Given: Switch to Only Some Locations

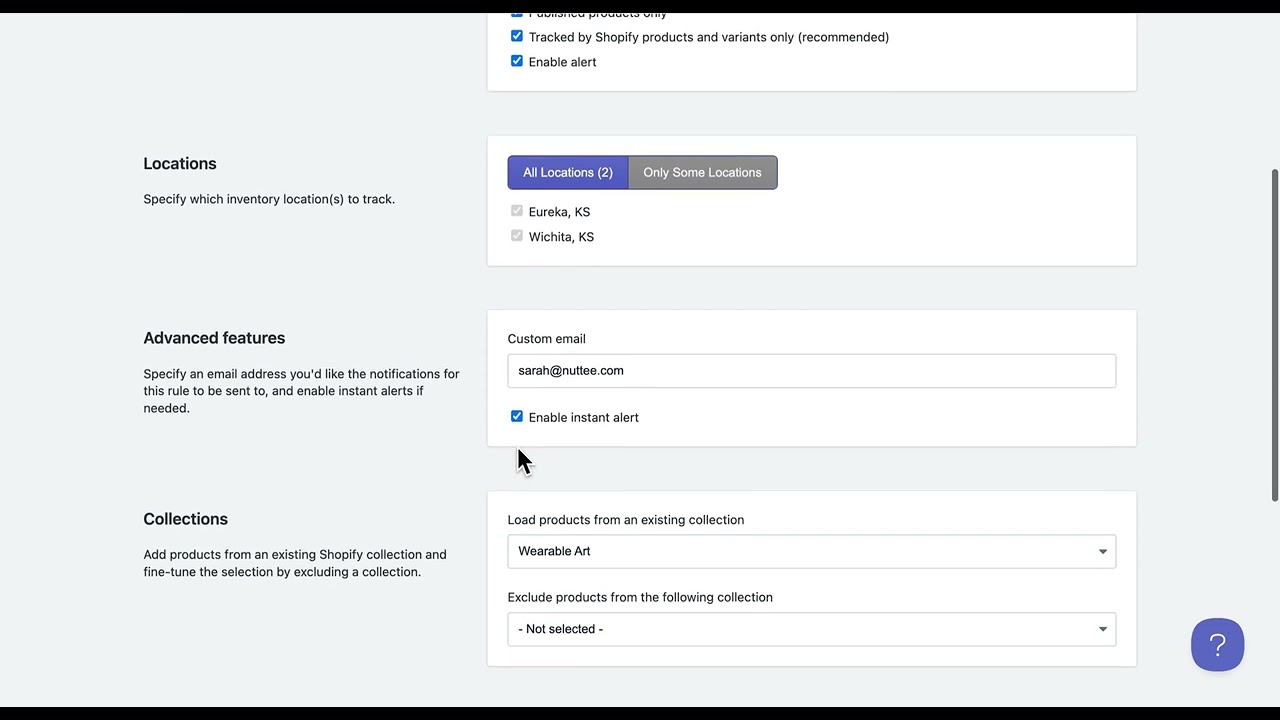Looking at the screenshot, I should pos(702,173).
